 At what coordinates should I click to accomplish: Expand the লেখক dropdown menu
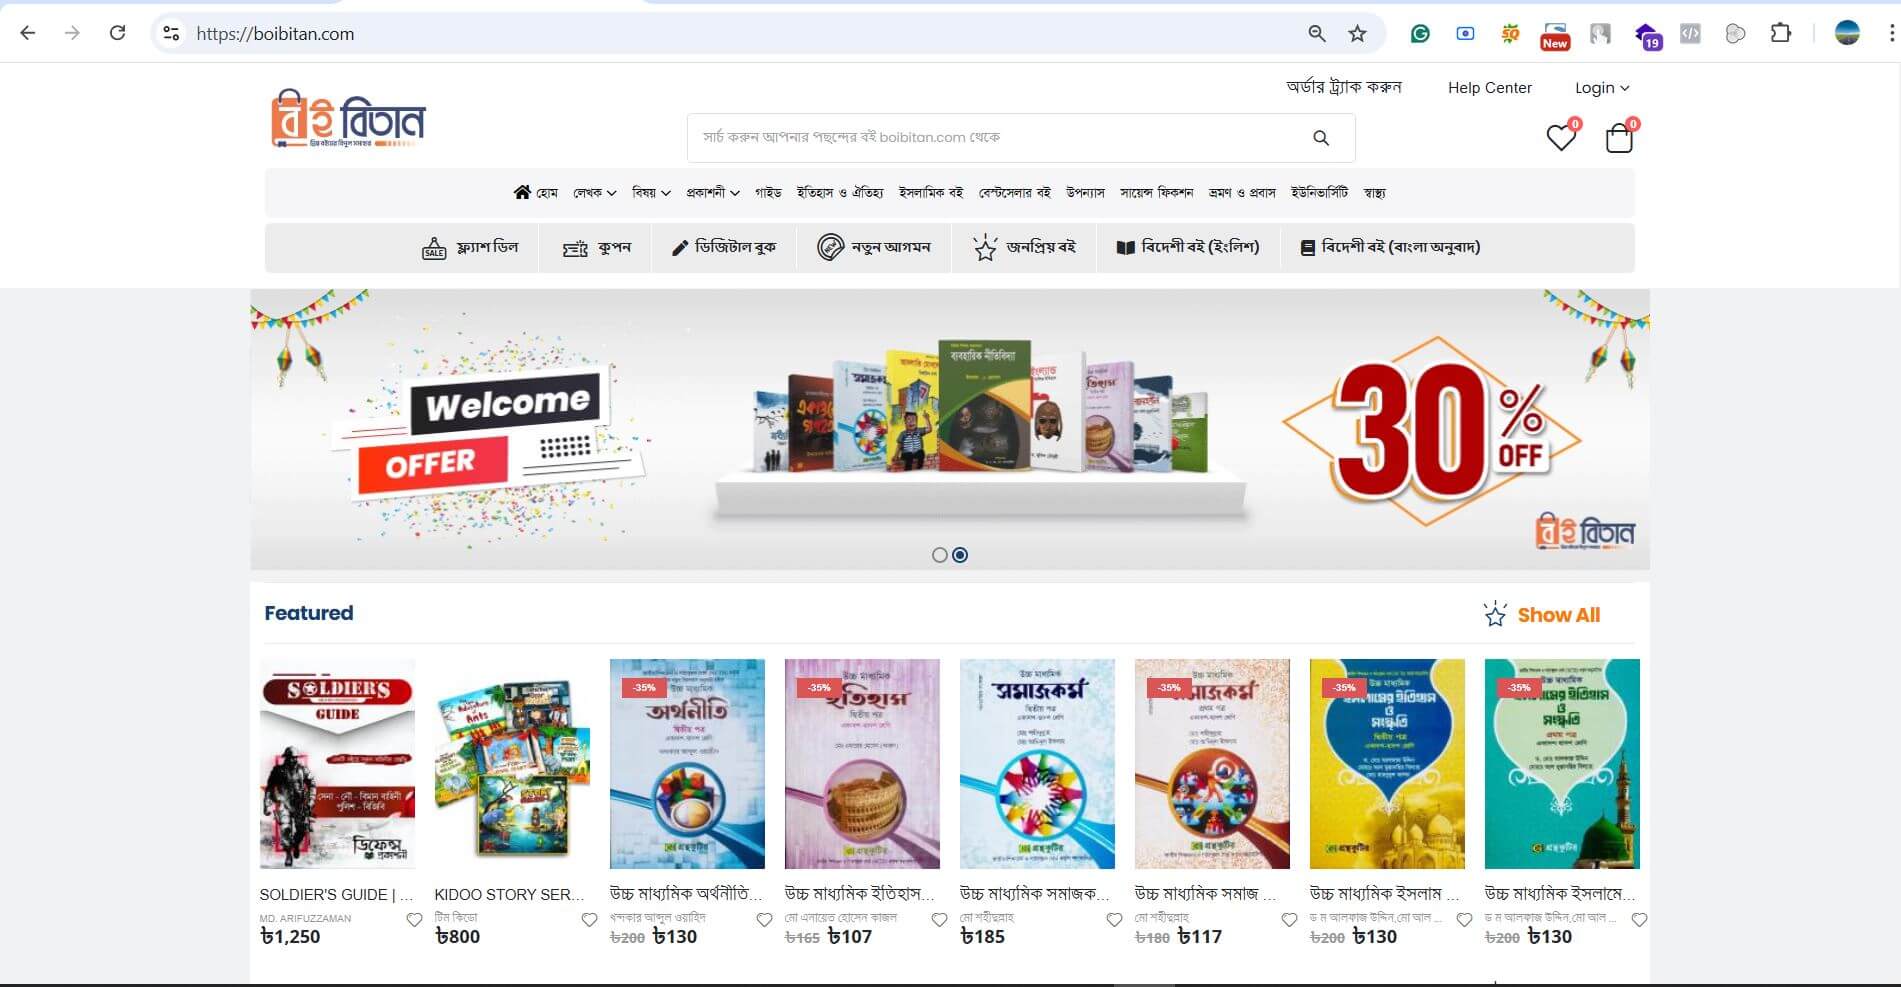point(594,192)
